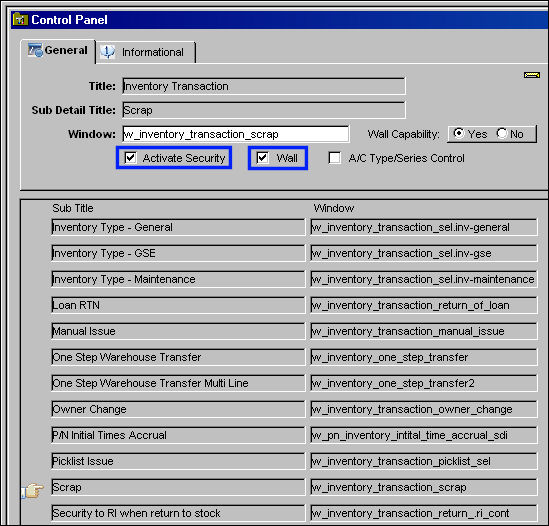Click the Control Panel title bar icon

pos(20,19)
